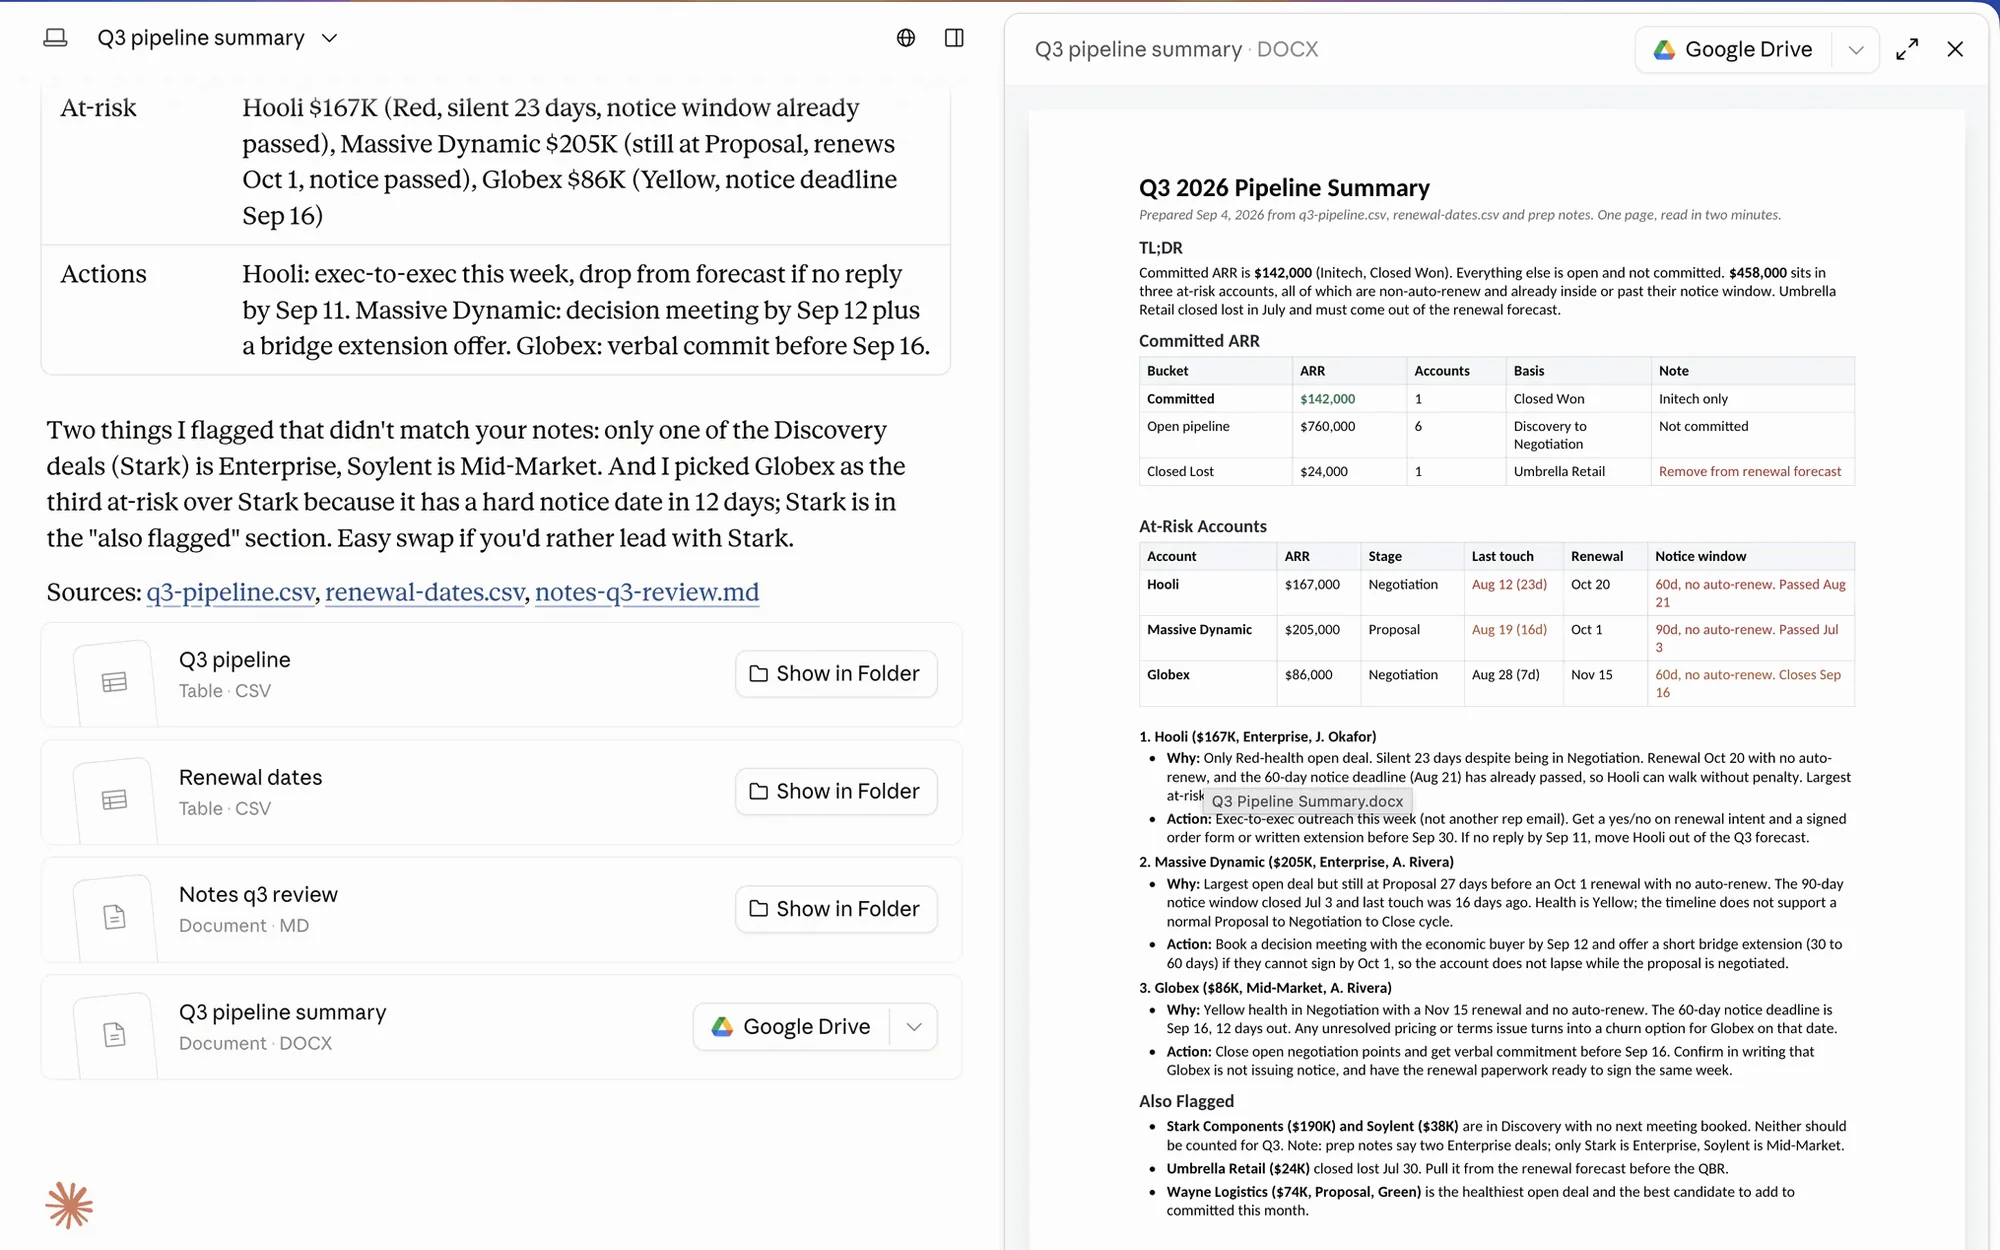
Task: Open the notes-q3-review.md source link
Action: 647,592
